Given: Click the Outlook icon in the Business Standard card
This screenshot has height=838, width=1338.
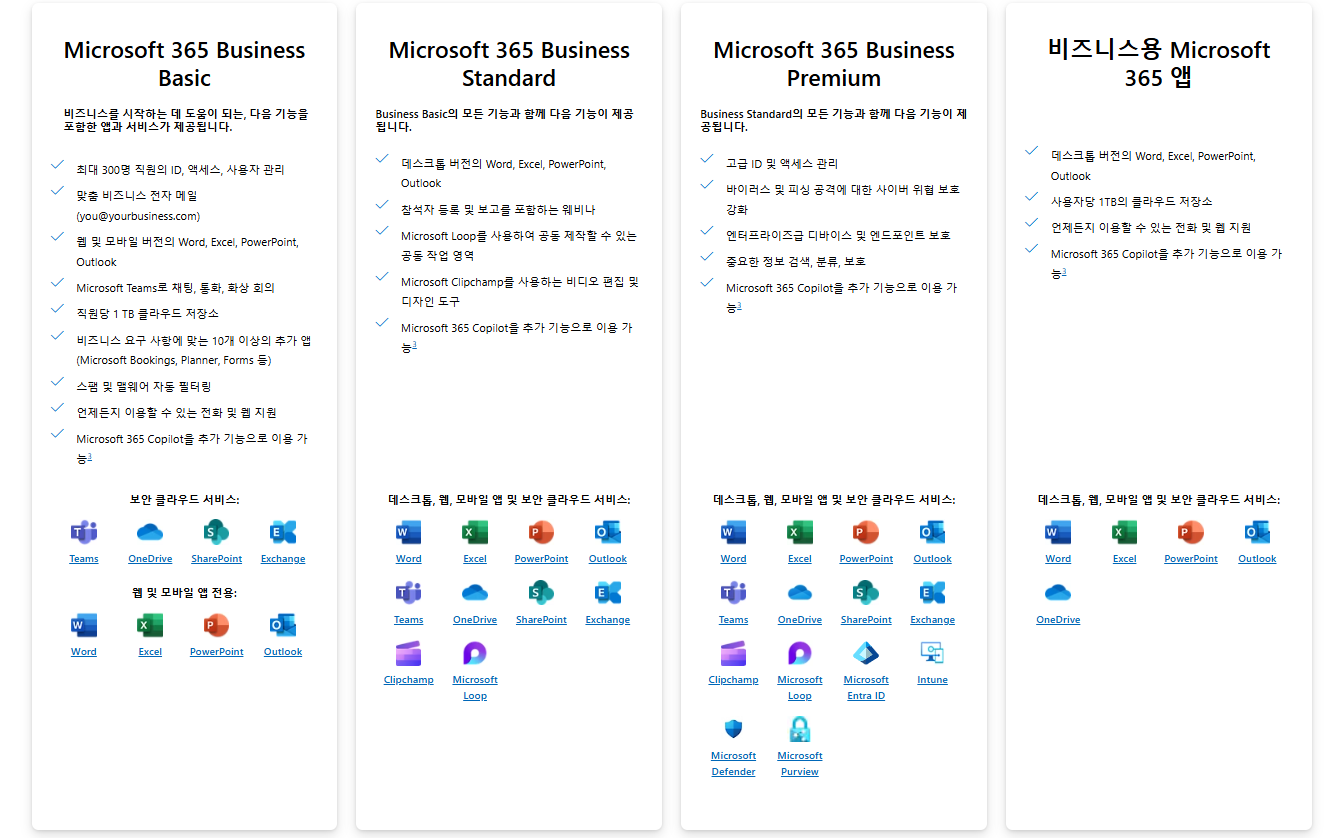Looking at the screenshot, I should pyautogui.click(x=608, y=532).
